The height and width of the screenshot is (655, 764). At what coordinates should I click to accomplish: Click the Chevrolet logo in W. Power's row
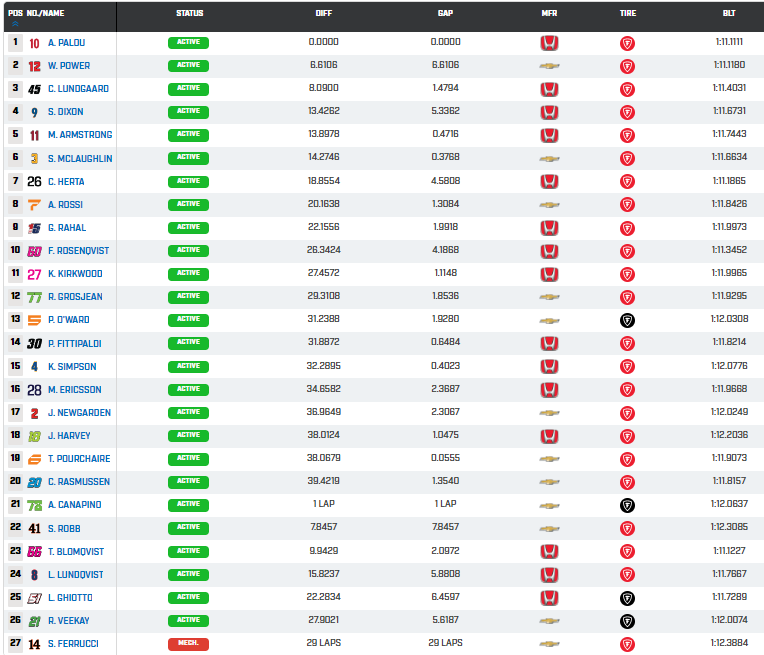(549, 66)
